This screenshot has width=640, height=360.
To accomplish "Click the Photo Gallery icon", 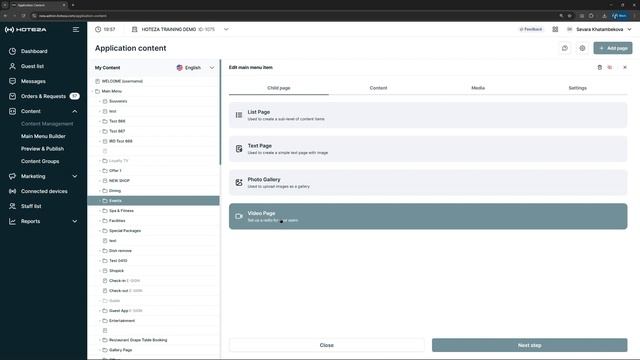I will point(239,182).
